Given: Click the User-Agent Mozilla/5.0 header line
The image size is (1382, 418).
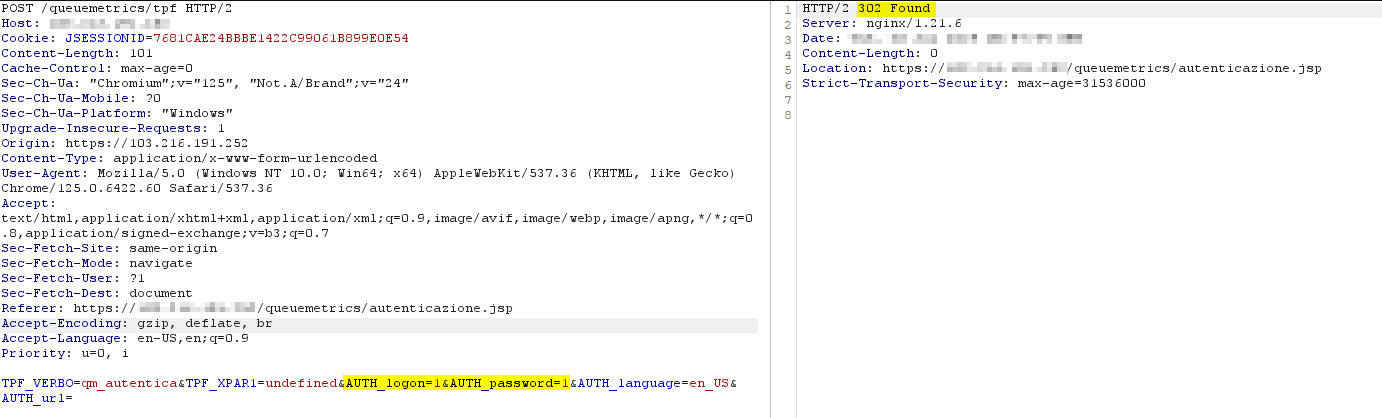Looking at the screenshot, I should pyautogui.click(x=369, y=173).
